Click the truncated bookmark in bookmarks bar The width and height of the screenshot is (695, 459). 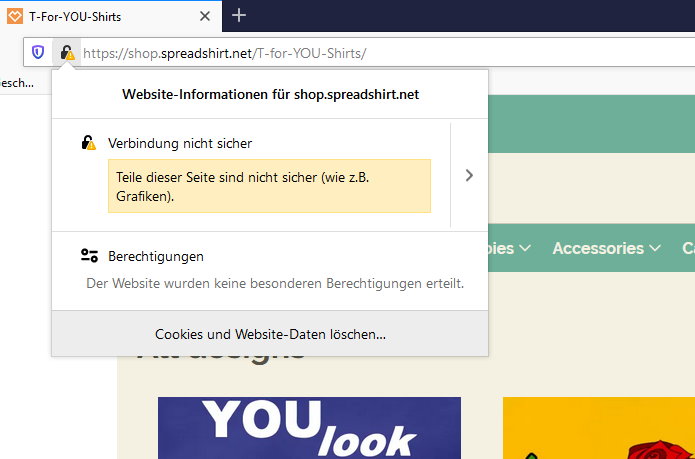17,83
